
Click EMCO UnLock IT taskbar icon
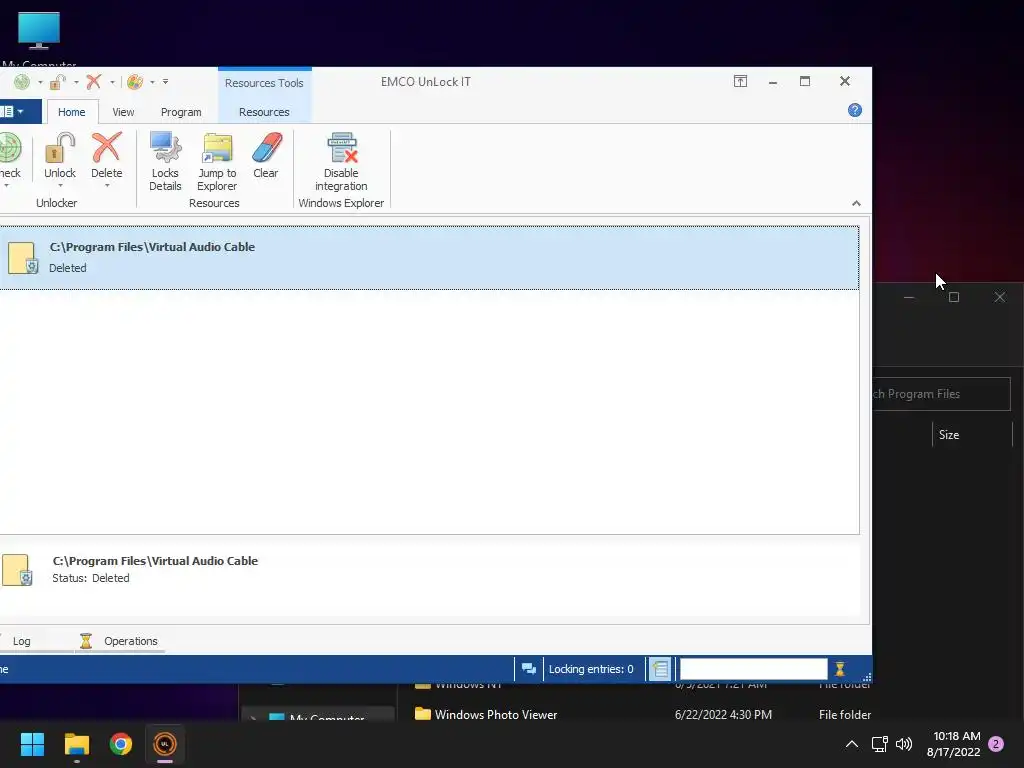point(165,744)
